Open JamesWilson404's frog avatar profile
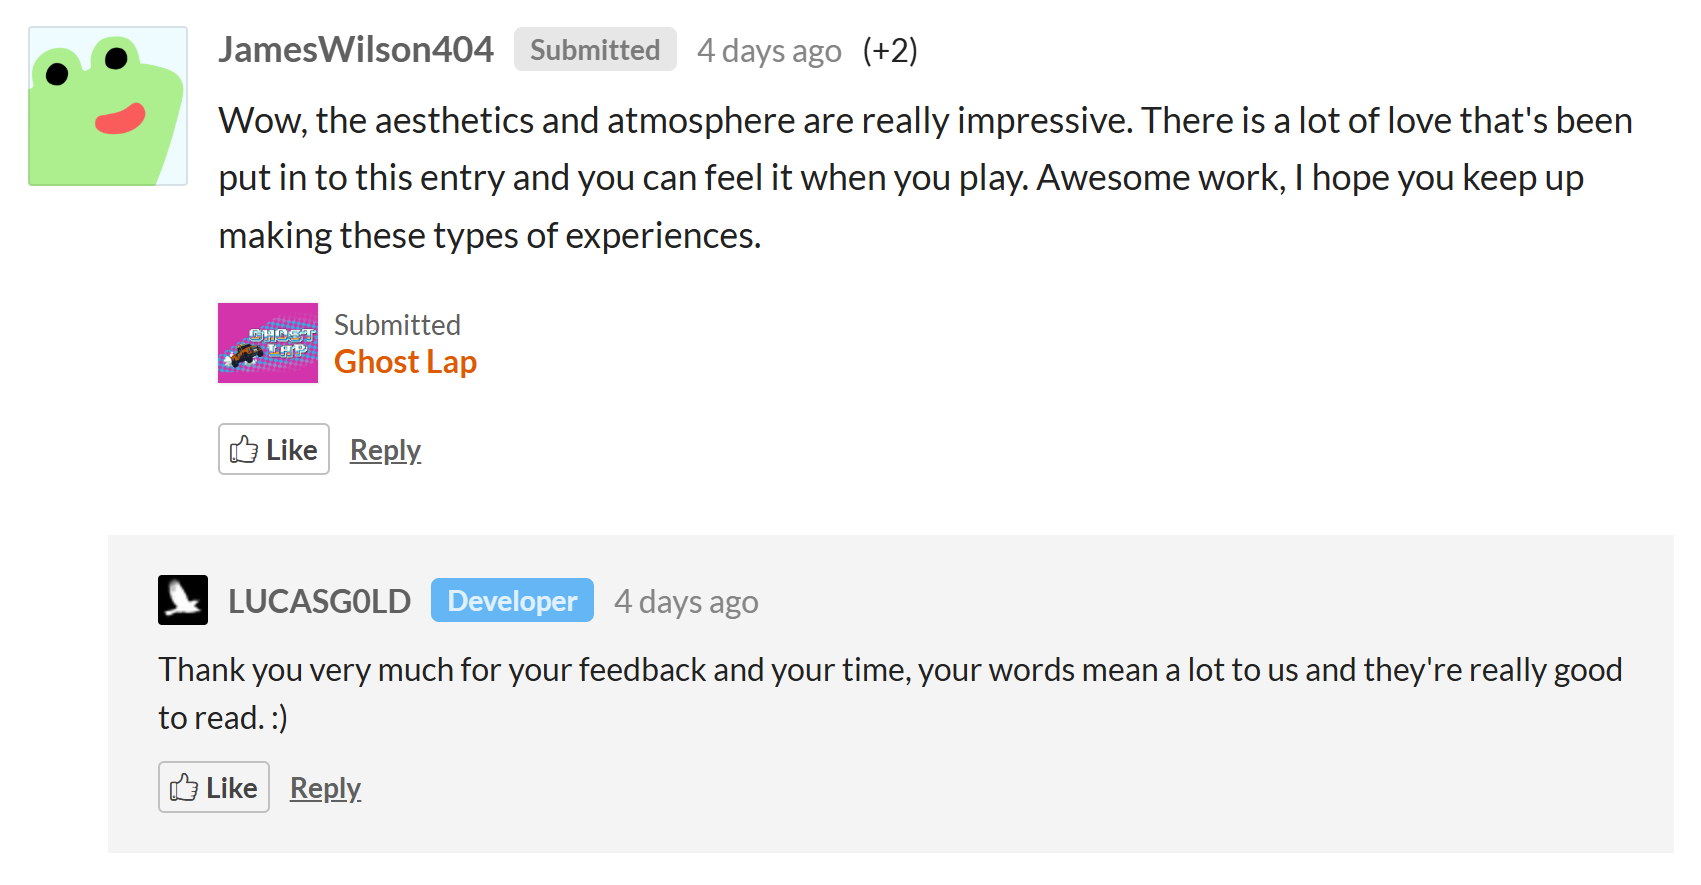The height and width of the screenshot is (885, 1701). pos(108,106)
